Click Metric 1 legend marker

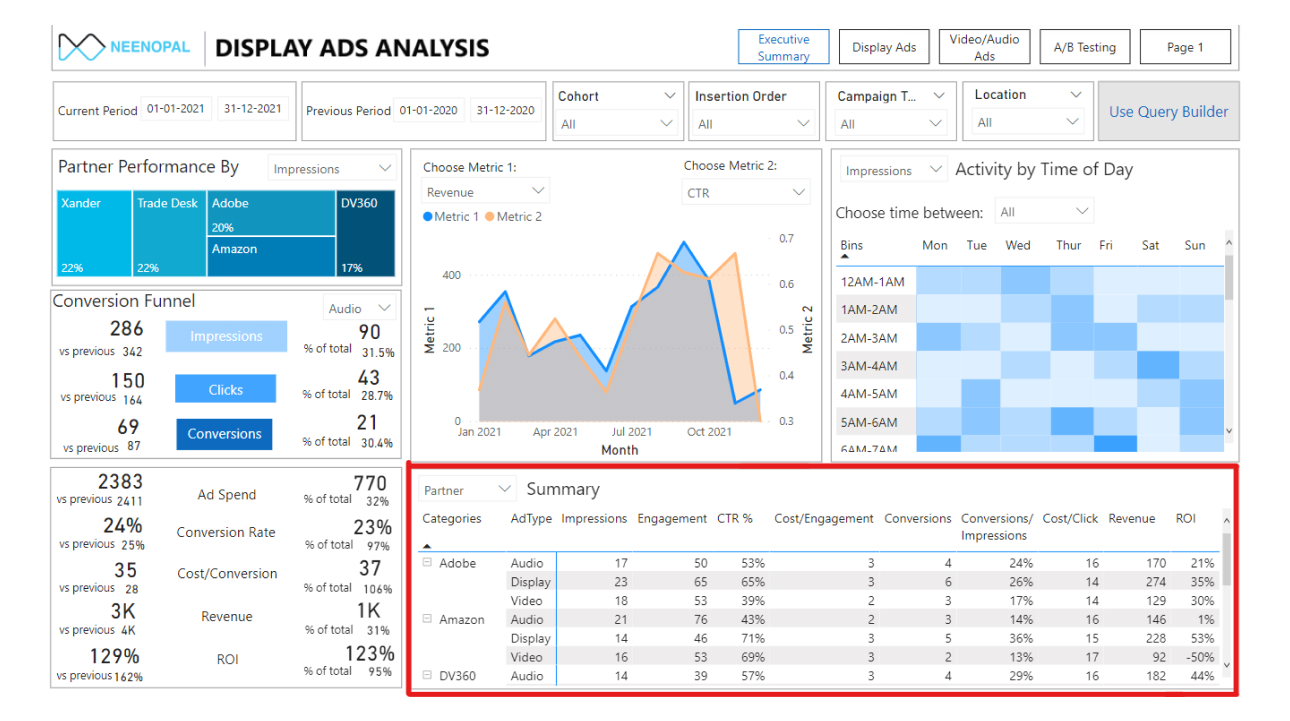pyautogui.click(x=428, y=216)
